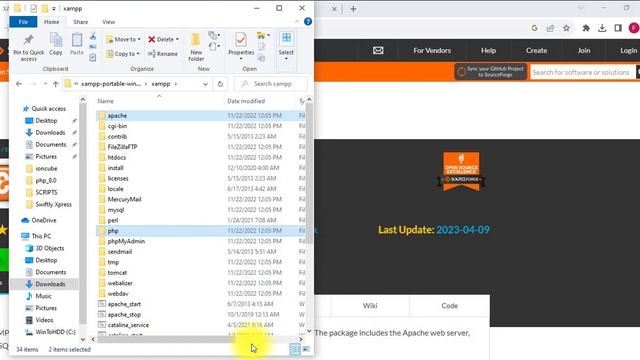Expand the address bar history dropdown
This screenshot has height=360, width=640.
click(x=205, y=84)
